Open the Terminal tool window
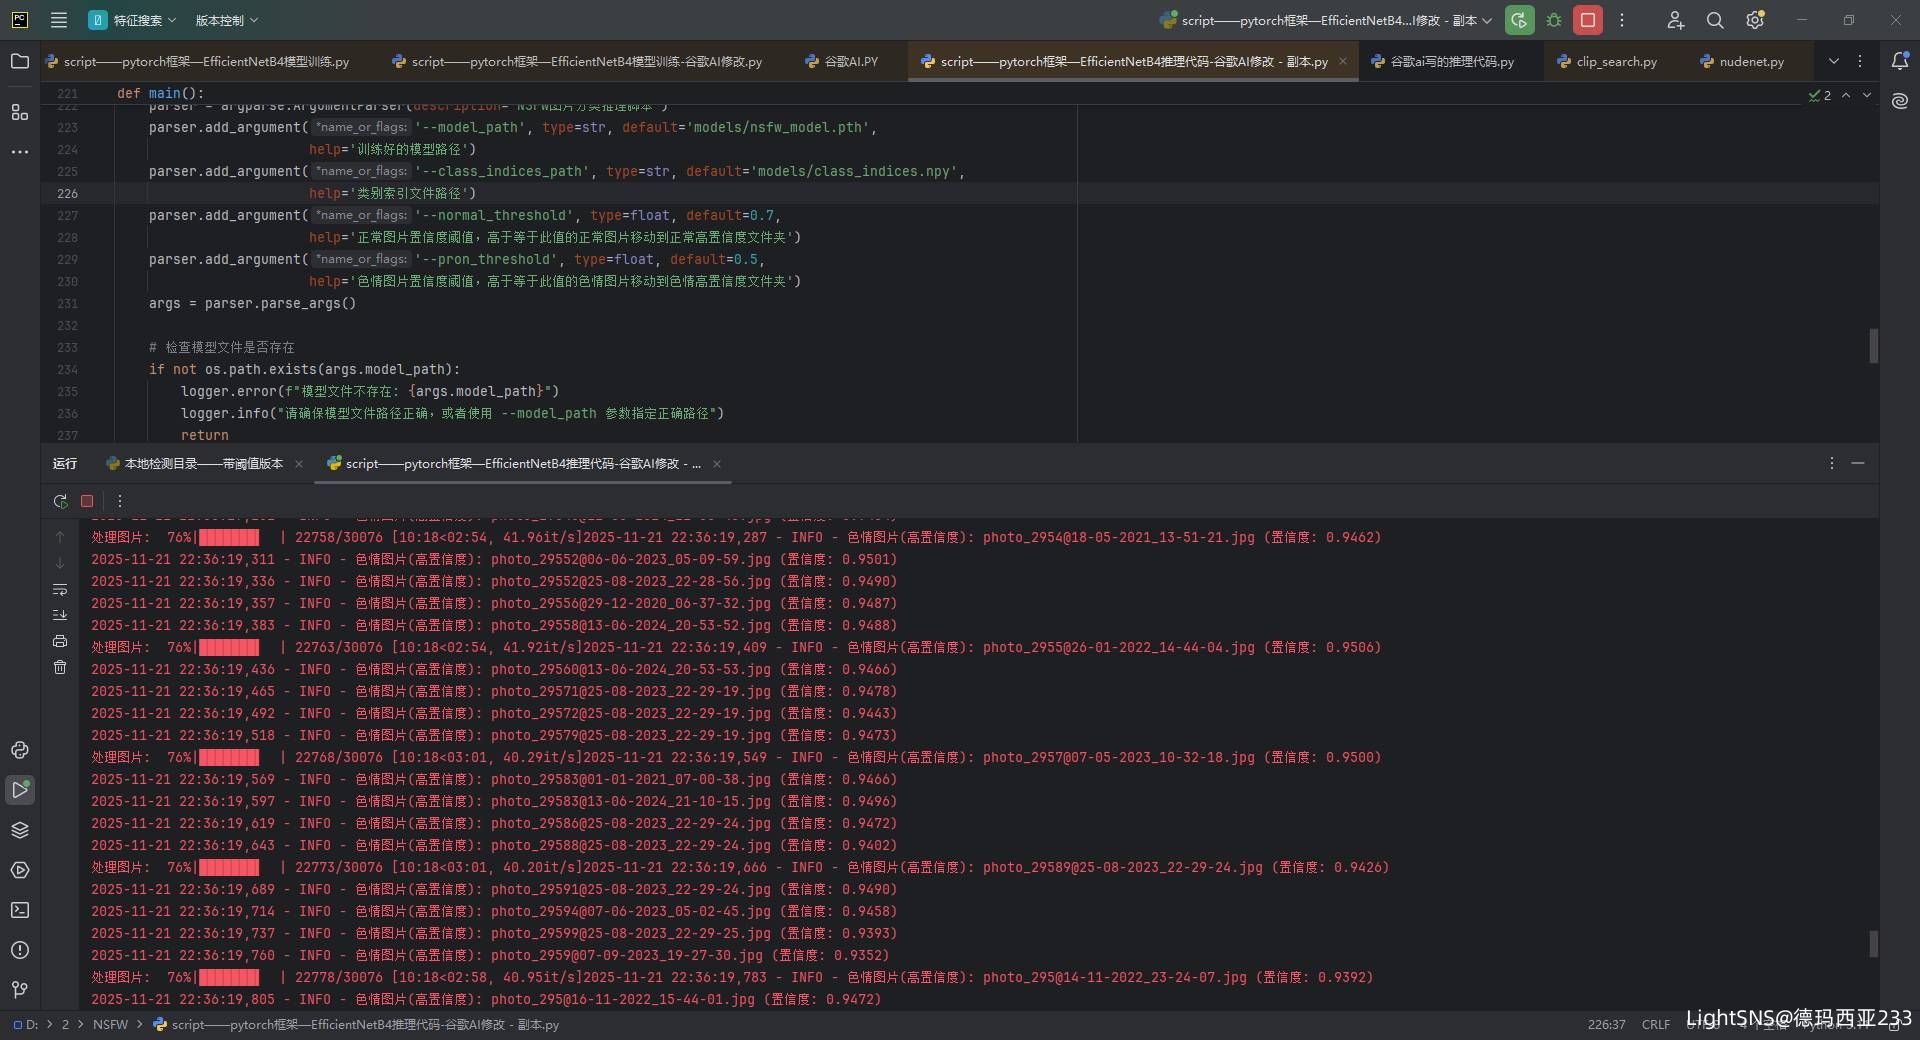 [19, 910]
